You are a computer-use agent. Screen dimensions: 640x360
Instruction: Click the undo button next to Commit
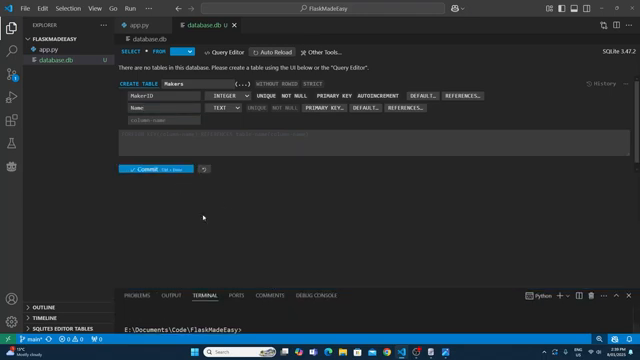pos(204,169)
